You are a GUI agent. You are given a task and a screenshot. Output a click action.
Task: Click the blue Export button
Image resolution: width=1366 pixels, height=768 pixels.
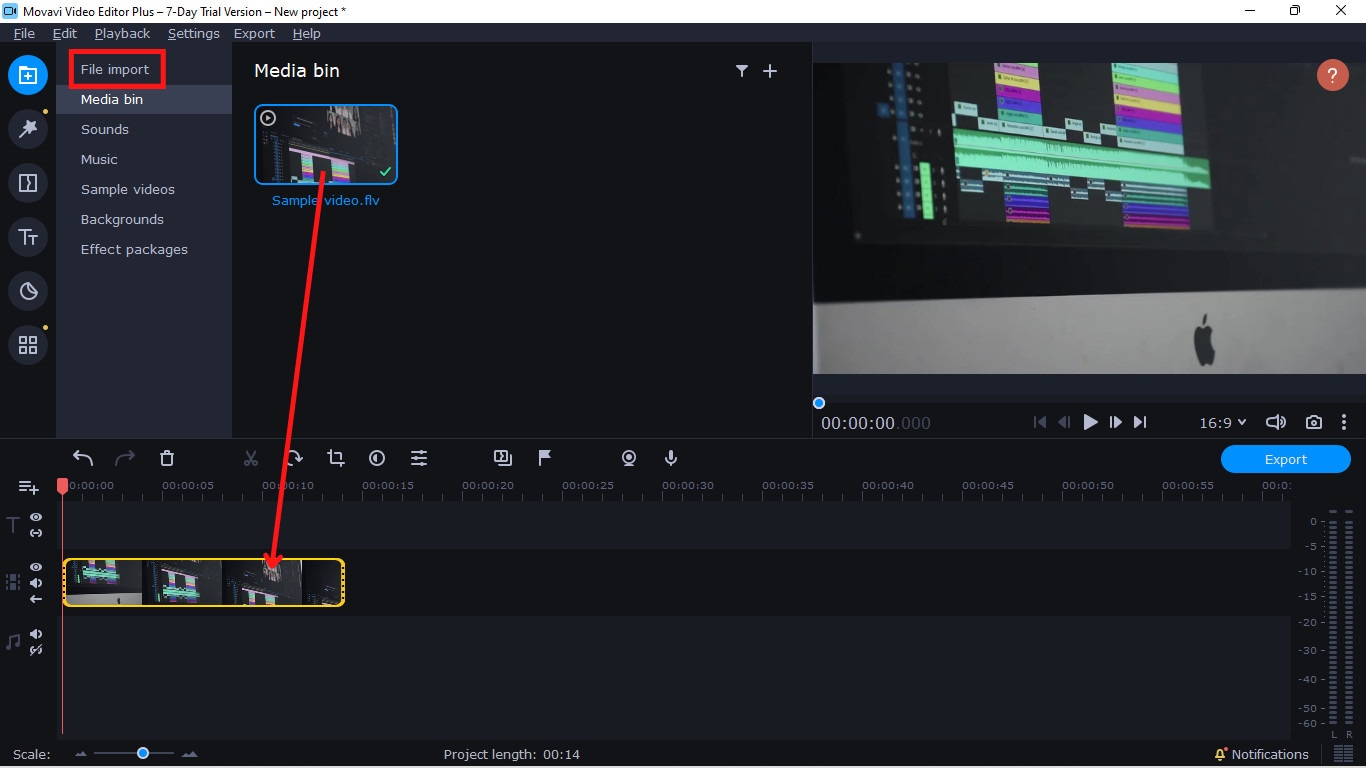(x=1285, y=459)
